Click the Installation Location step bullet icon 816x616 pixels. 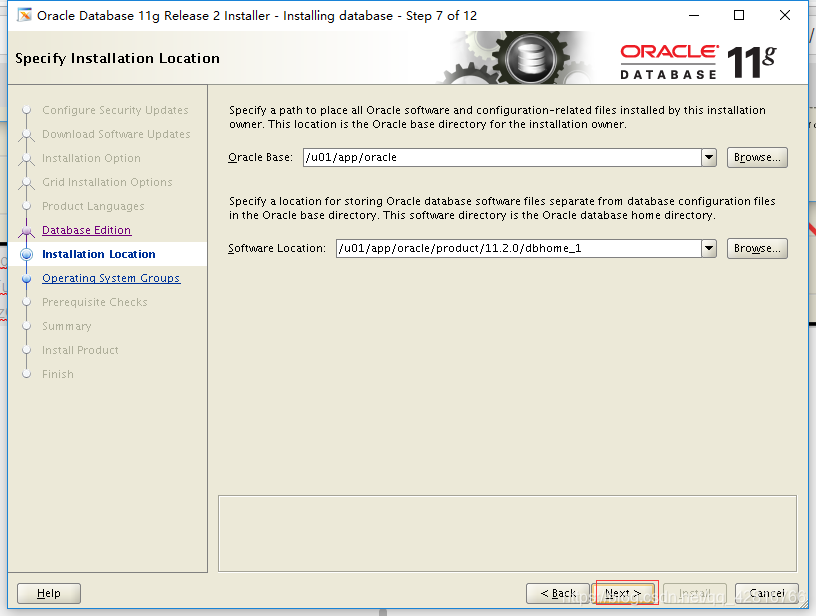(x=27, y=254)
